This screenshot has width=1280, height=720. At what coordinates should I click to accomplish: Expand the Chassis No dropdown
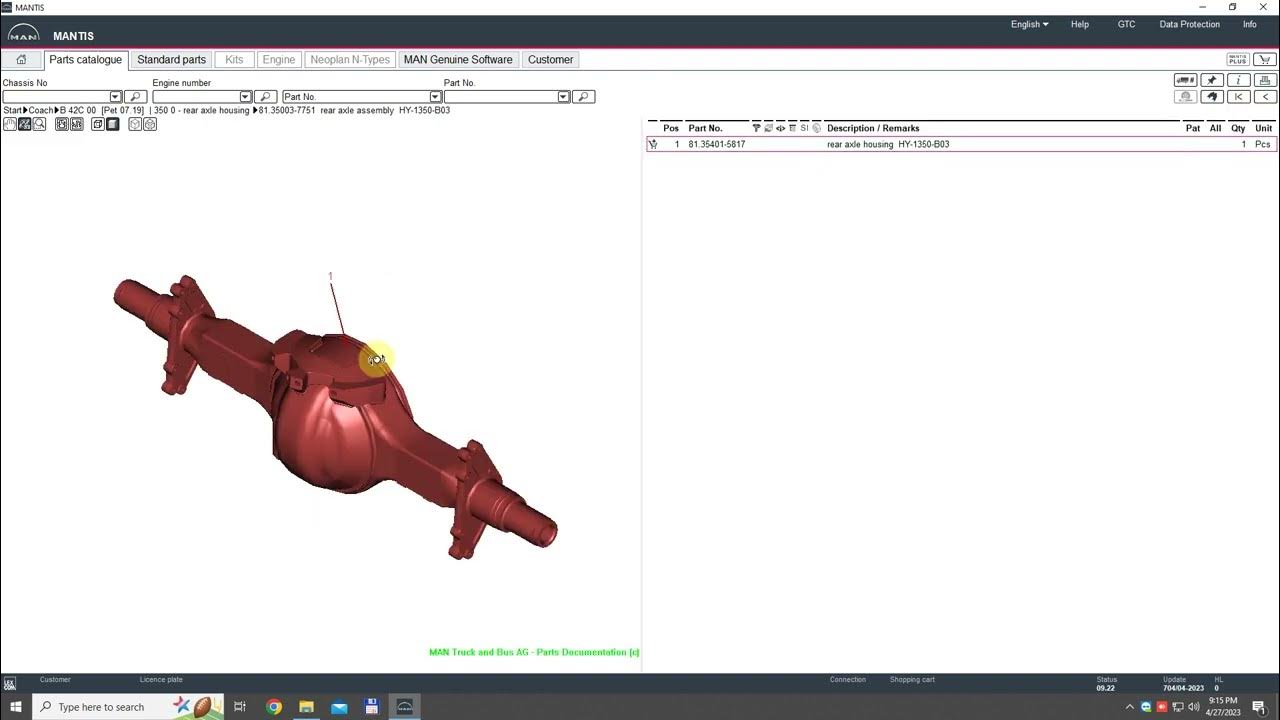[x=115, y=97]
